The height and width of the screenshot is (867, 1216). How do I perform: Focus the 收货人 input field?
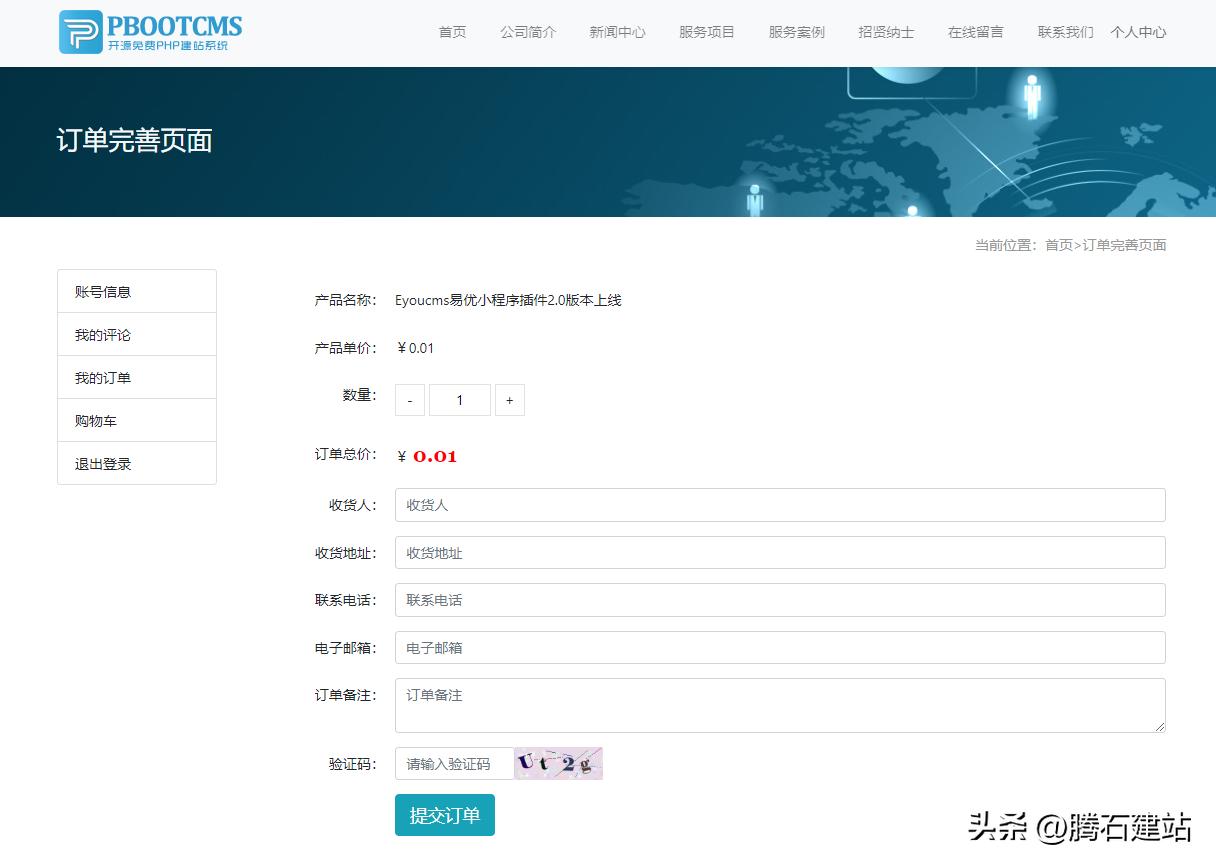pyautogui.click(x=780, y=505)
